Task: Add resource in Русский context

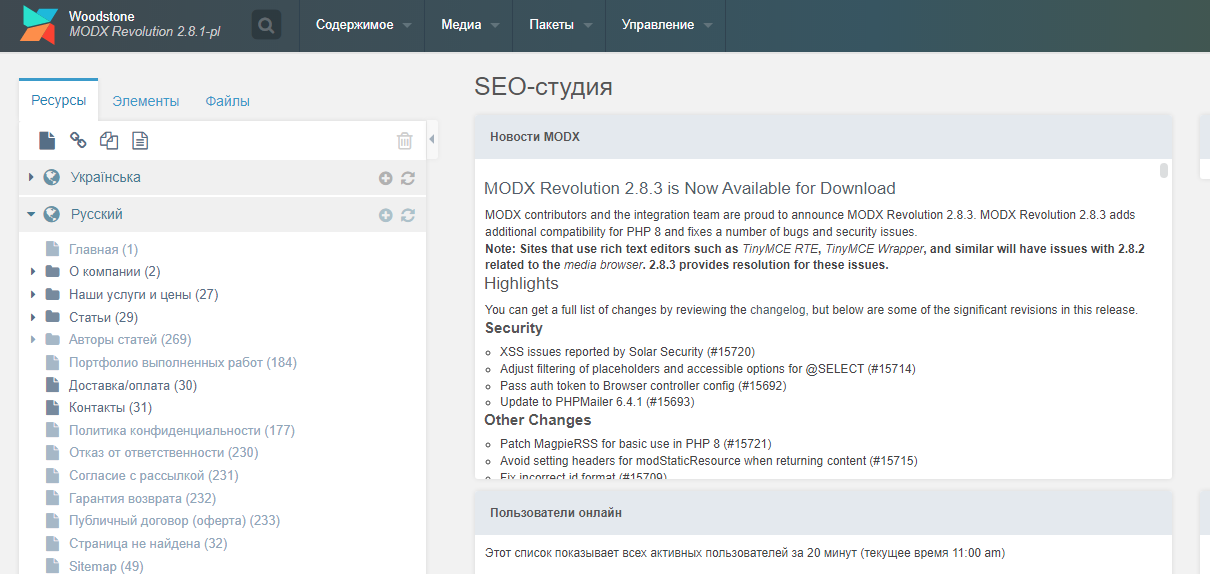Action: [386, 215]
